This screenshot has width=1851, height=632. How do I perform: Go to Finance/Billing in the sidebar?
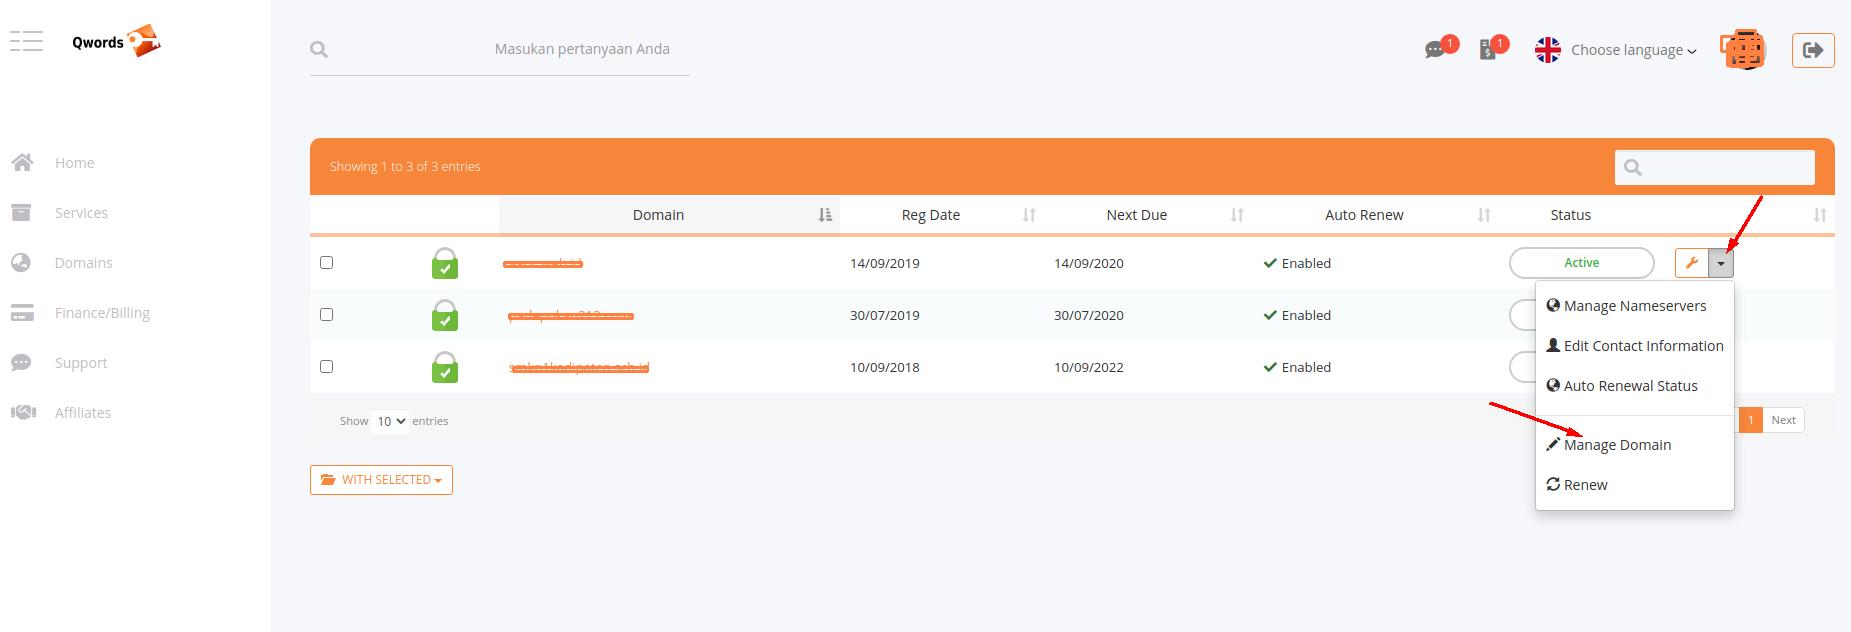click(102, 313)
